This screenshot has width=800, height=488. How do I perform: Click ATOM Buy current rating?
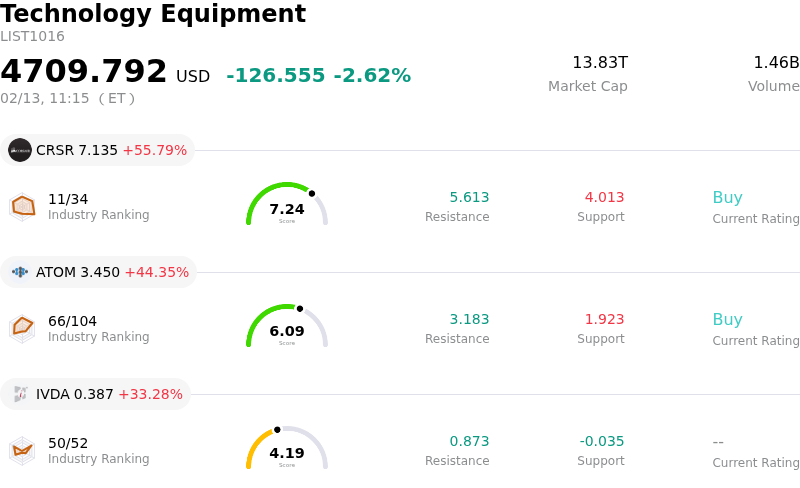coord(727,320)
